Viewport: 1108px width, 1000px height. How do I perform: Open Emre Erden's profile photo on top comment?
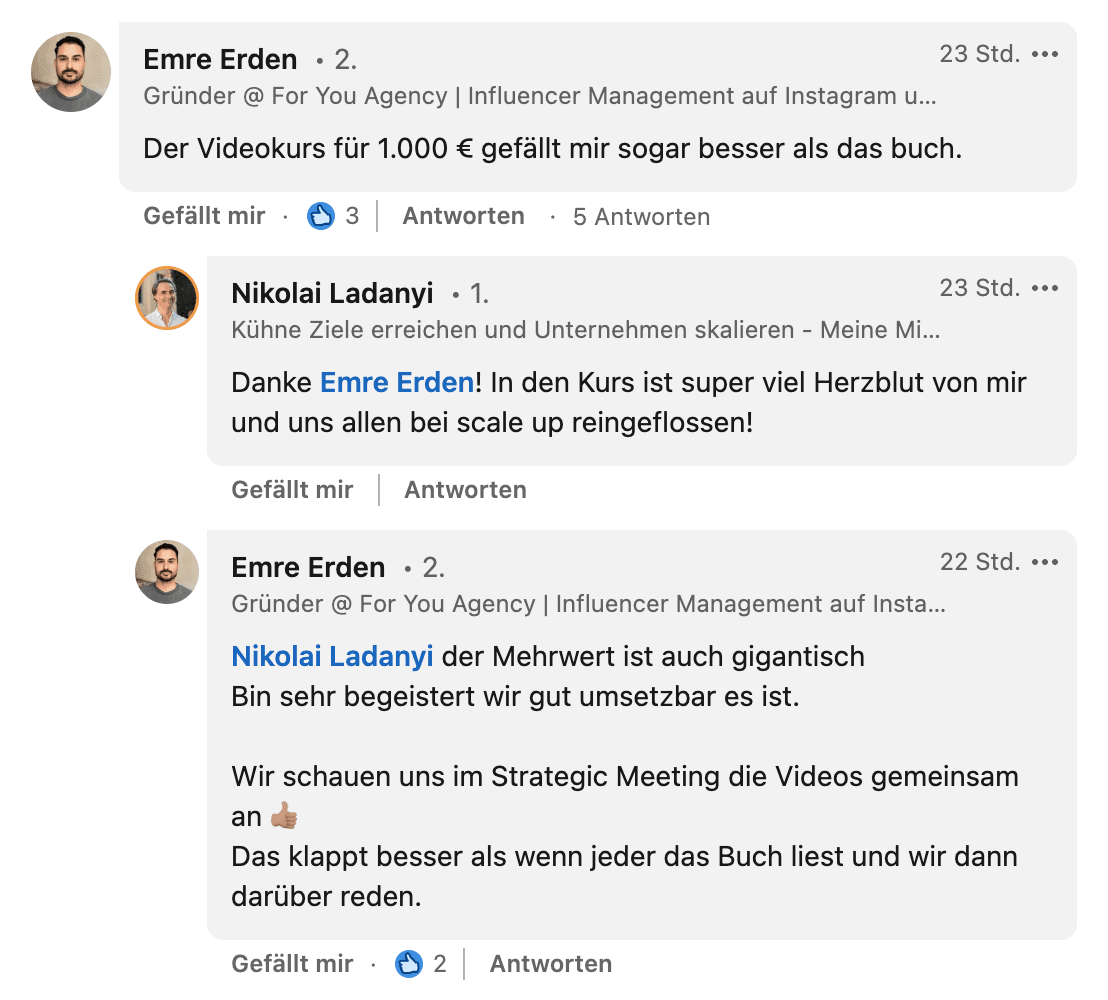71,72
